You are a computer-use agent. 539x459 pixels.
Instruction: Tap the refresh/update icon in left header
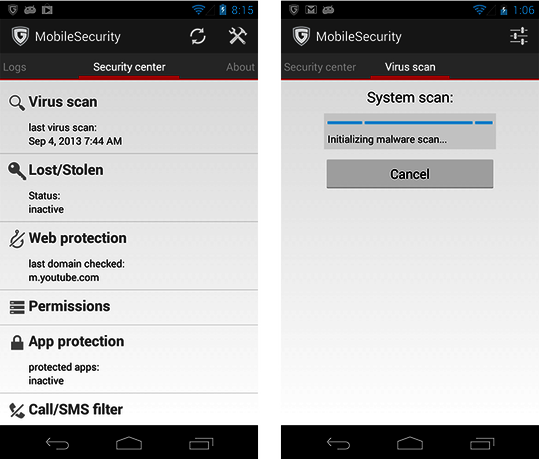click(x=198, y=36)
